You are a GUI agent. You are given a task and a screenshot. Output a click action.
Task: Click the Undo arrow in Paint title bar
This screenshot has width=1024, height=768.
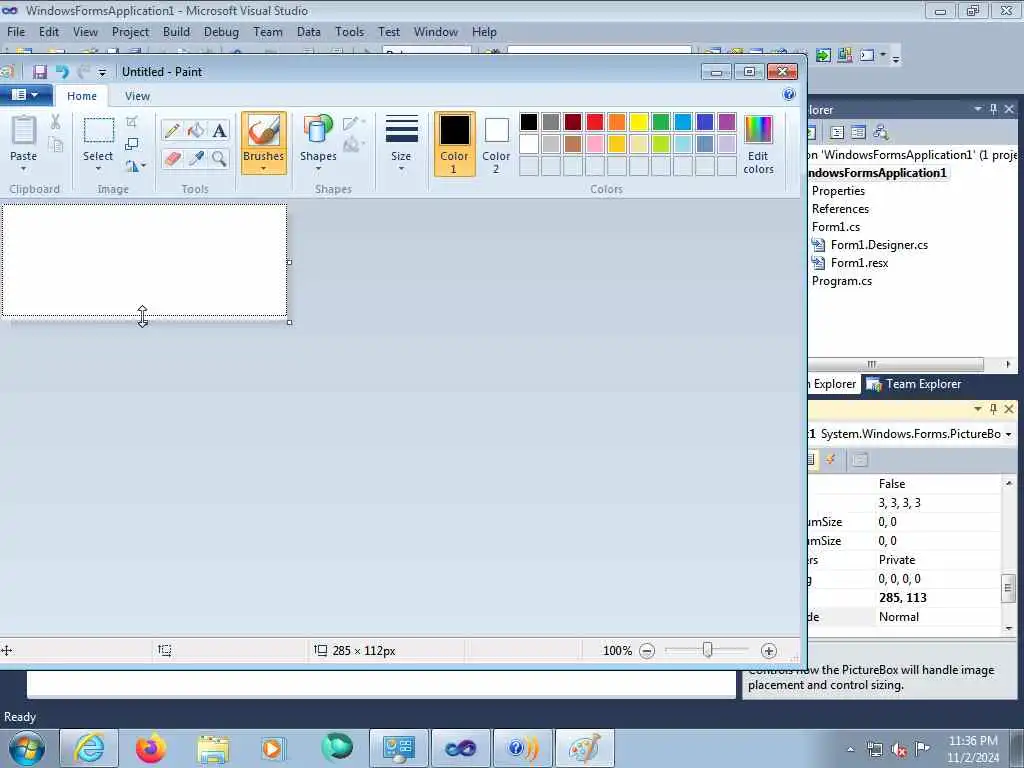(62, 72)
